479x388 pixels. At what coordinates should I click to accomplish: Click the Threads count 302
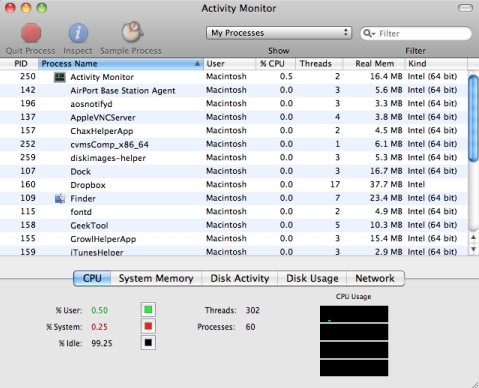click(253, 310)
